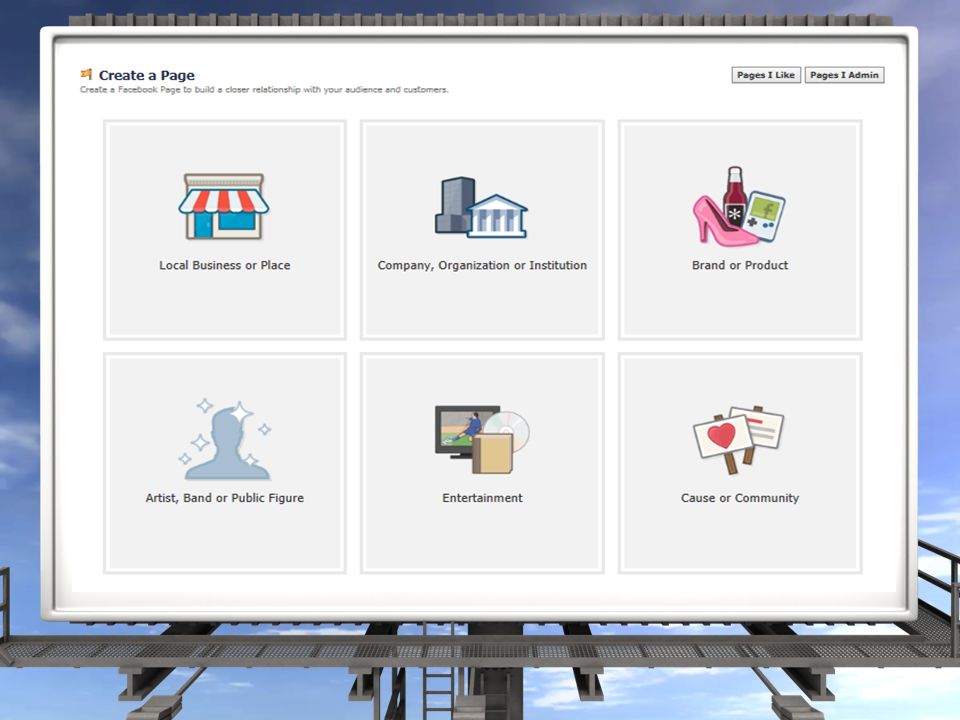This screenshot has width=960, height=720.
Task: Click the 'Create a Facebook Page to build' subtitle
Action: tap(264, 89)
